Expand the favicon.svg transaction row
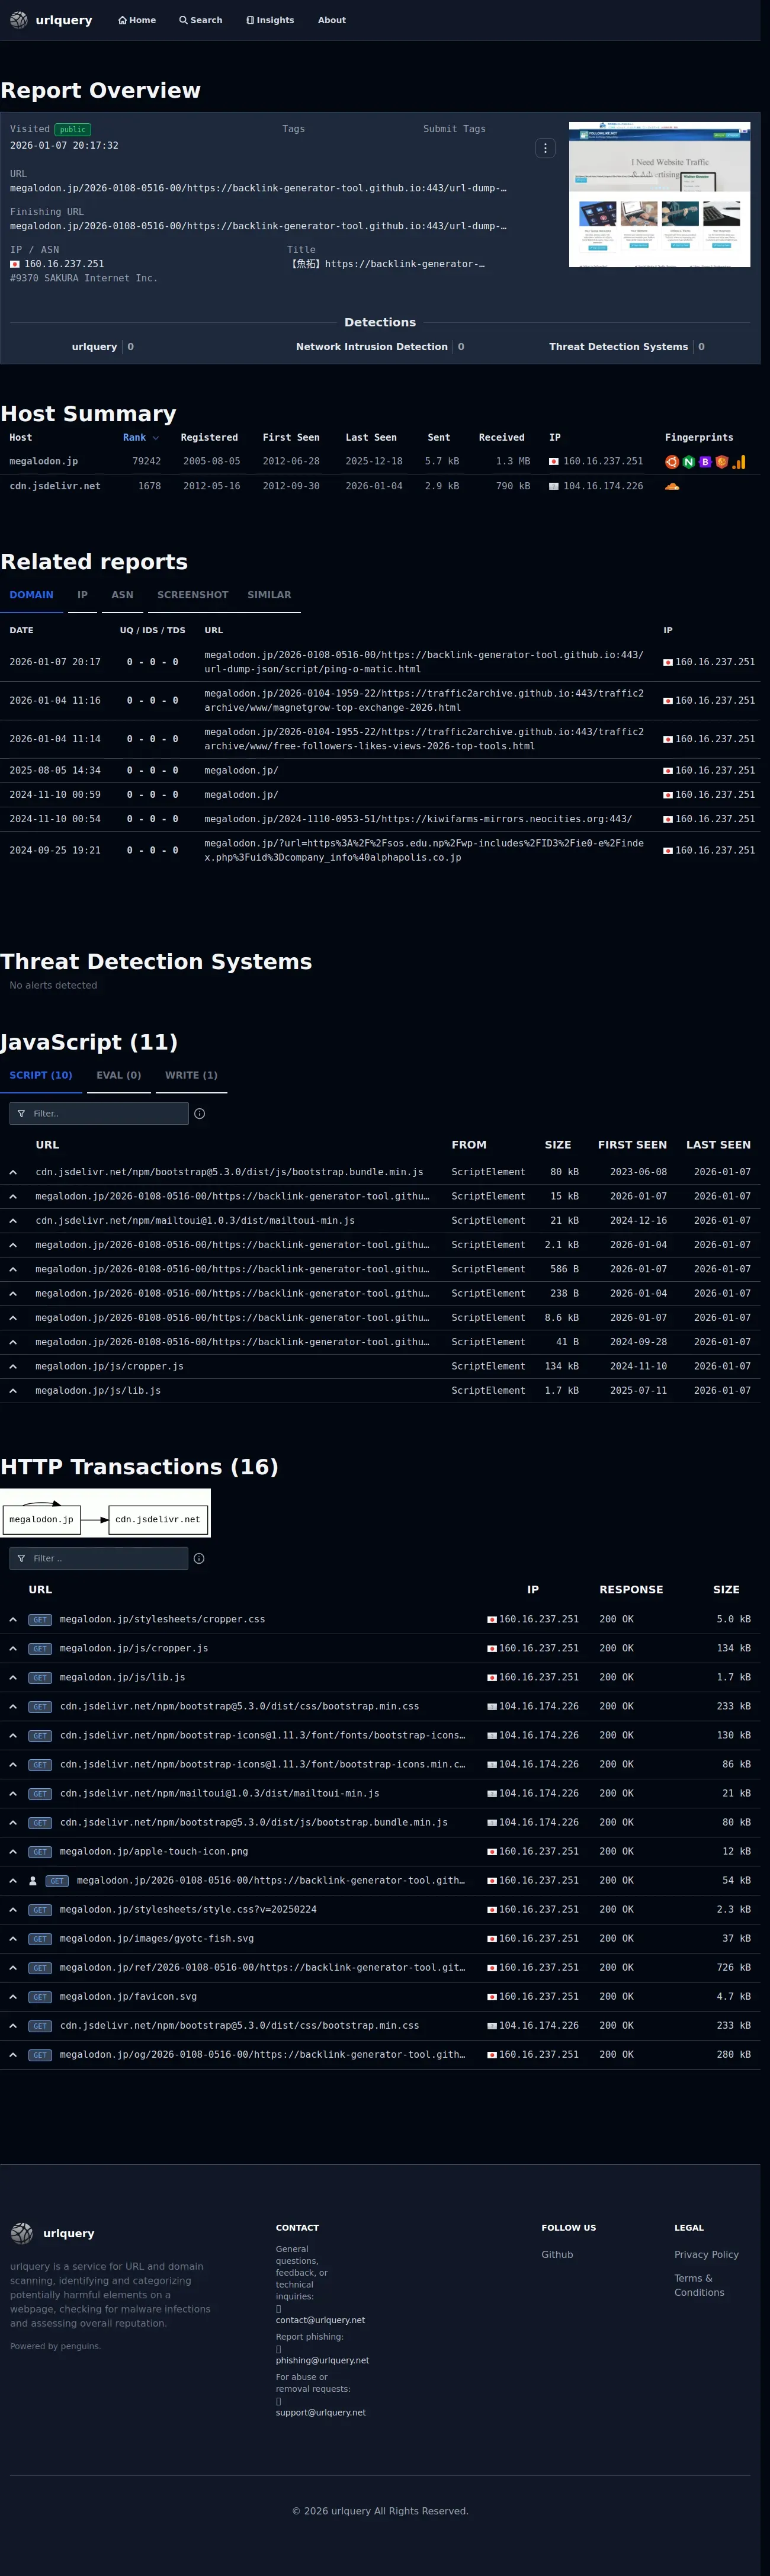The height and width of the screenshot is (2576, 770). tap(13, 1997)
